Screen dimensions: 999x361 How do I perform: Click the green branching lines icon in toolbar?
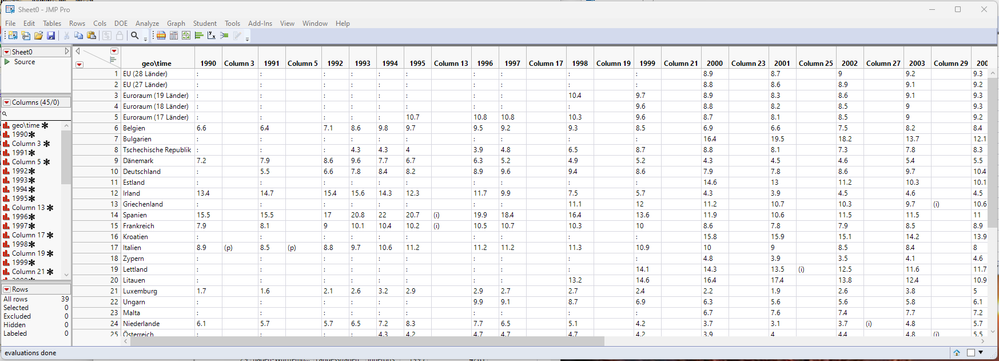[x=224, y=36]
